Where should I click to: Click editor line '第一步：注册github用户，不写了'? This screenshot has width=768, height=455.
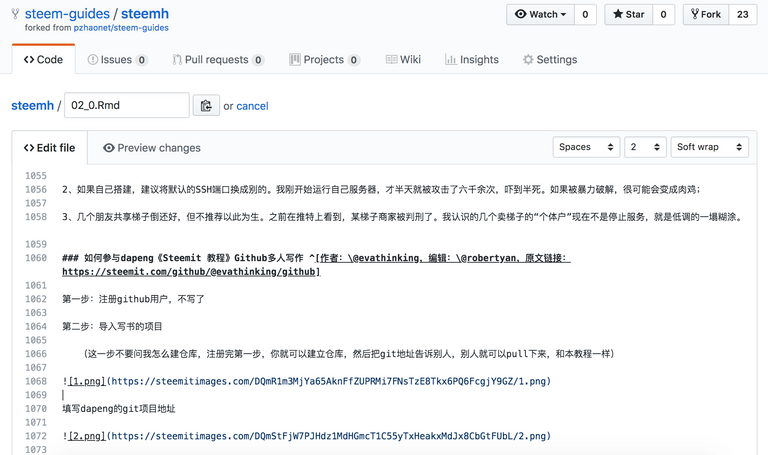pos(133,299)
